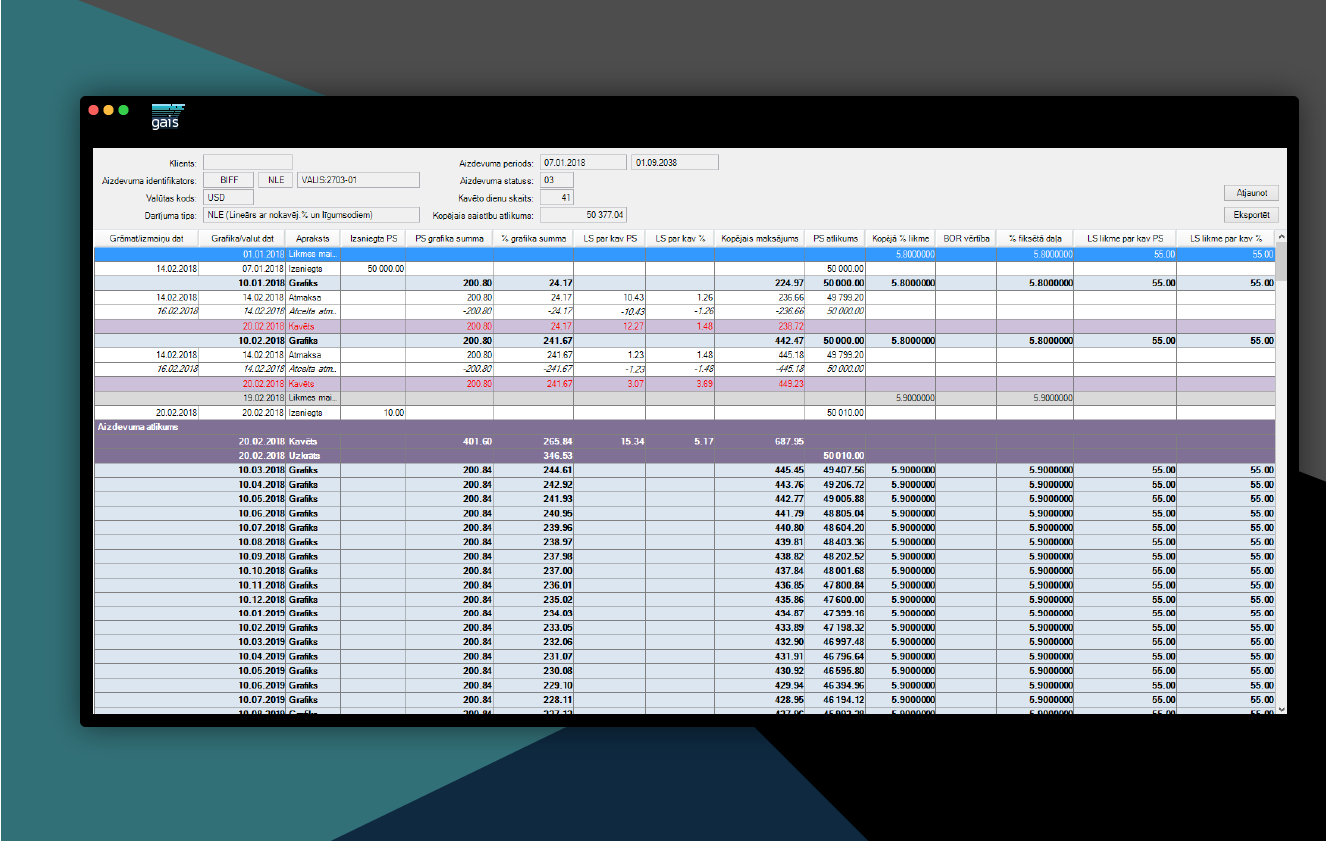Click the 19.02.2018 Likmes mai.. row
This screenshot has width=1326, height=841.
685,398
